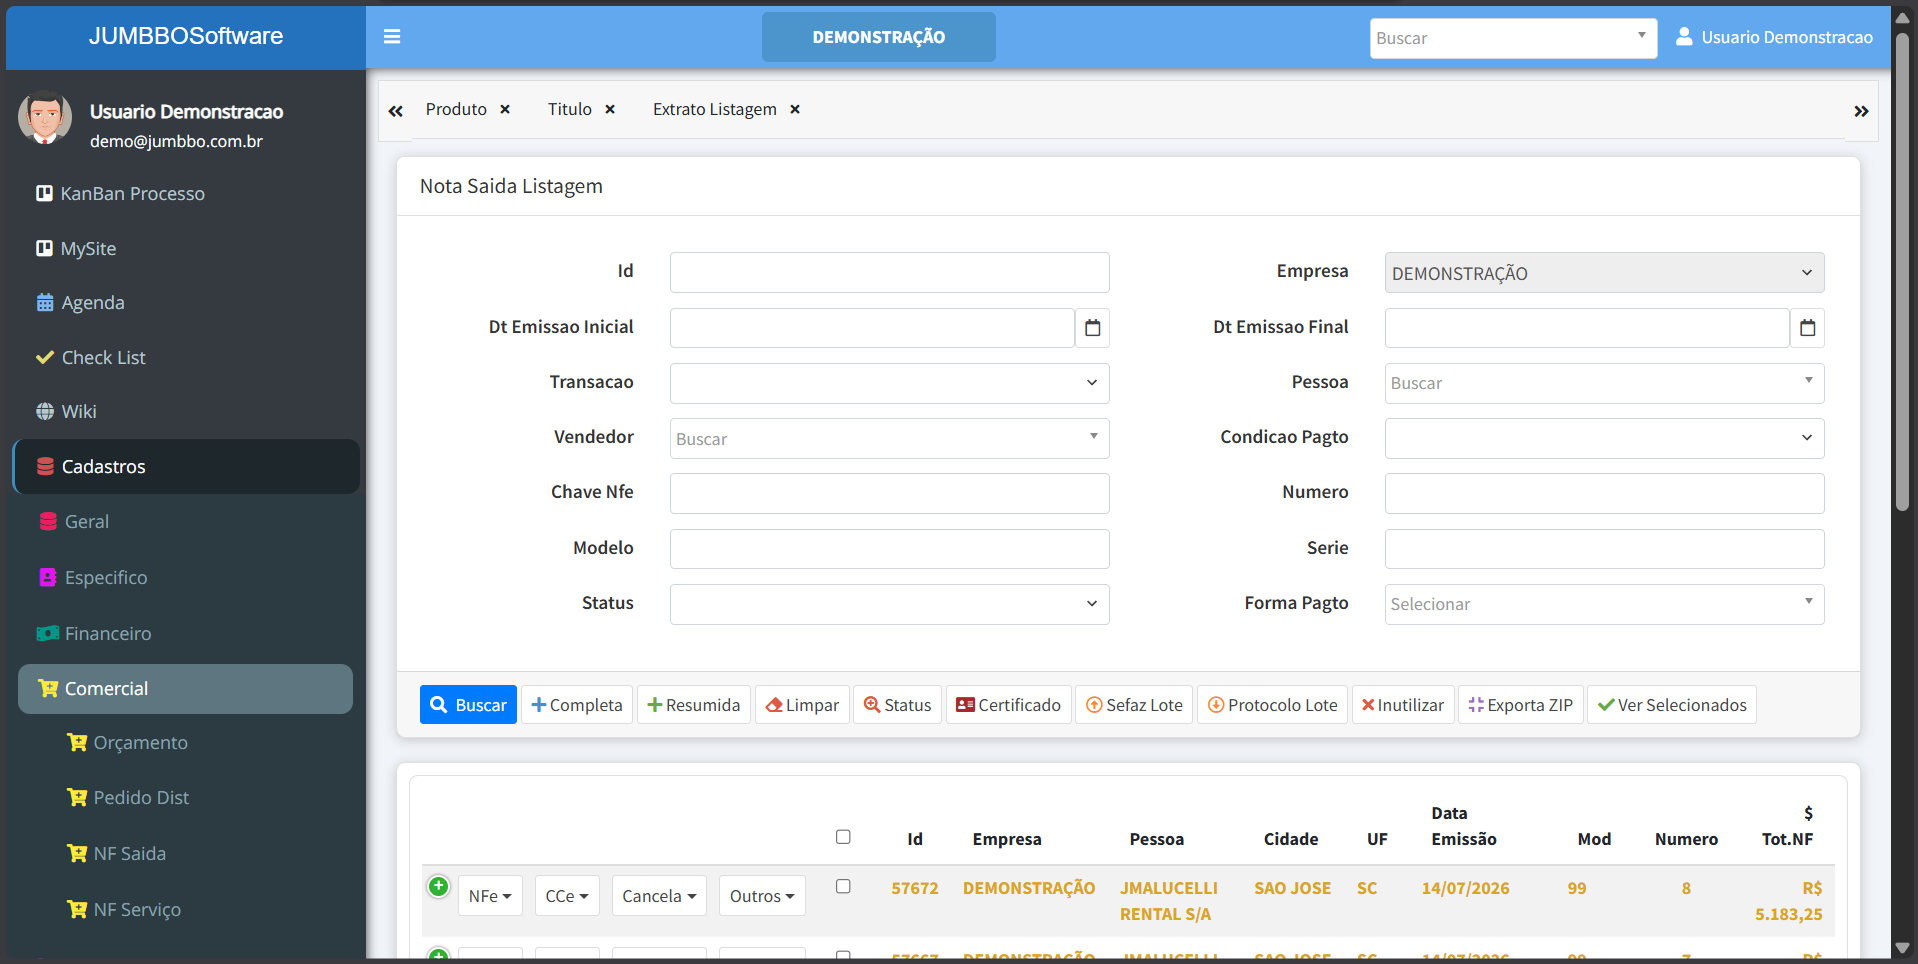Screen dimensions: 1918x964
Task: Open the Dt Emissao Inicial calendar icon
Action: pyautogui.click(x=1092, y=328)
